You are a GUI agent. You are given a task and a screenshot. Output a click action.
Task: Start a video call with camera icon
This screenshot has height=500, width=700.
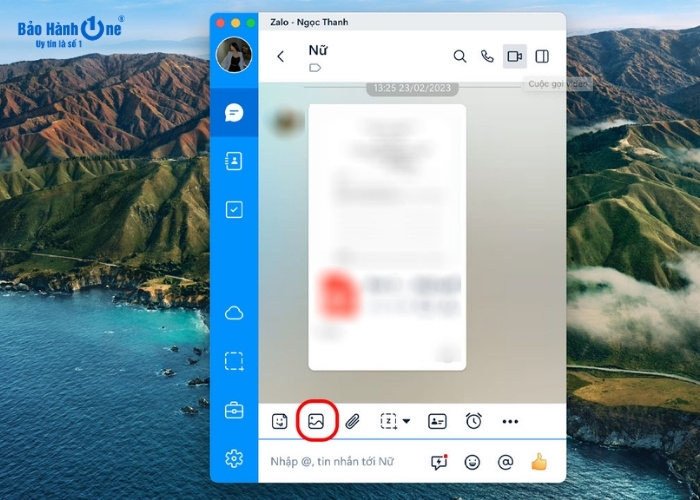(x=515, y=56)
